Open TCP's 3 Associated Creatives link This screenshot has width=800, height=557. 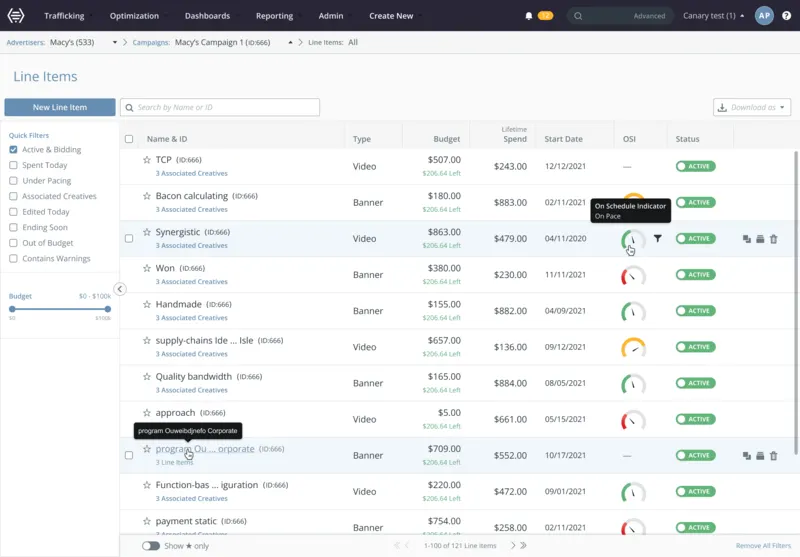tap(191, 173)
